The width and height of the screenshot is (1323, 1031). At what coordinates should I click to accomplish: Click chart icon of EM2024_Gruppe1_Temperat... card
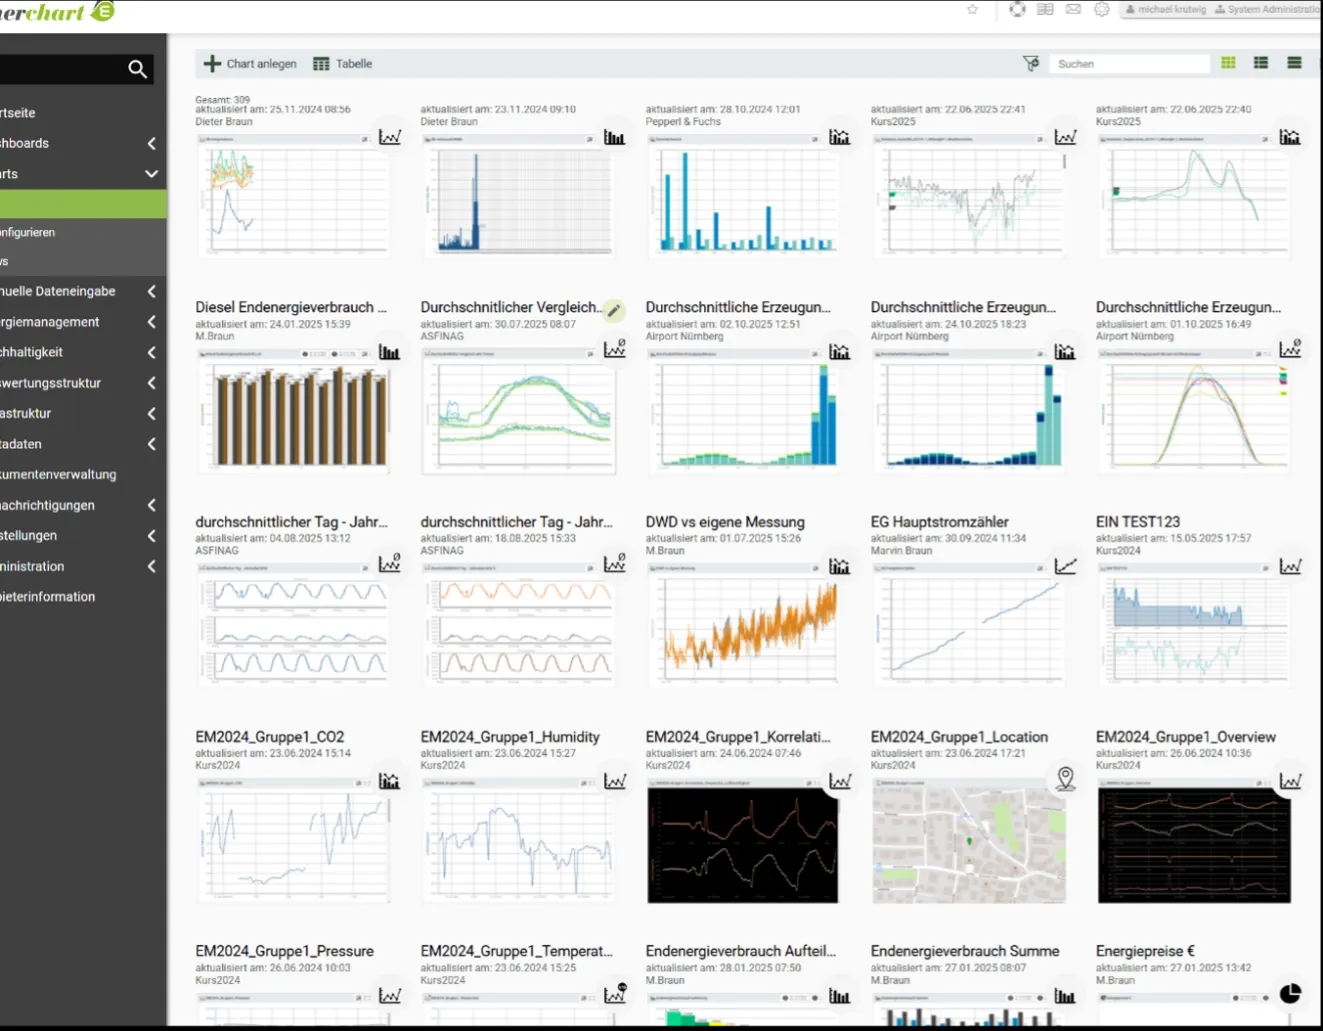[x=614, y=993]
